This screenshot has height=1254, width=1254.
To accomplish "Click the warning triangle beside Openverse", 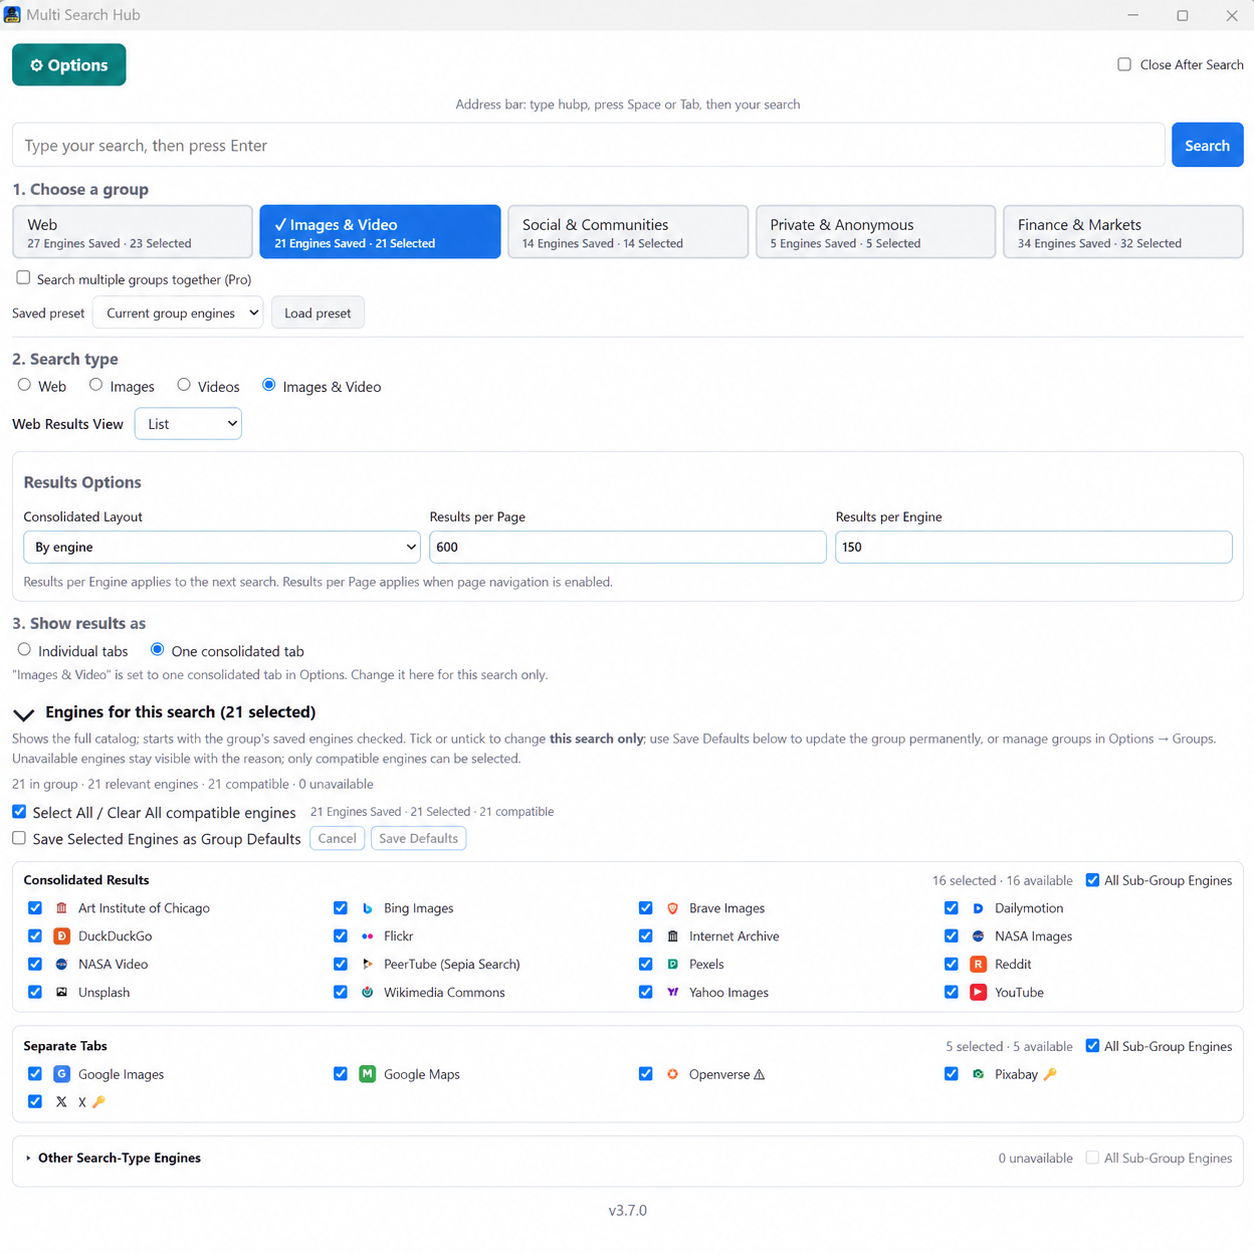I will pos(759,1075).
